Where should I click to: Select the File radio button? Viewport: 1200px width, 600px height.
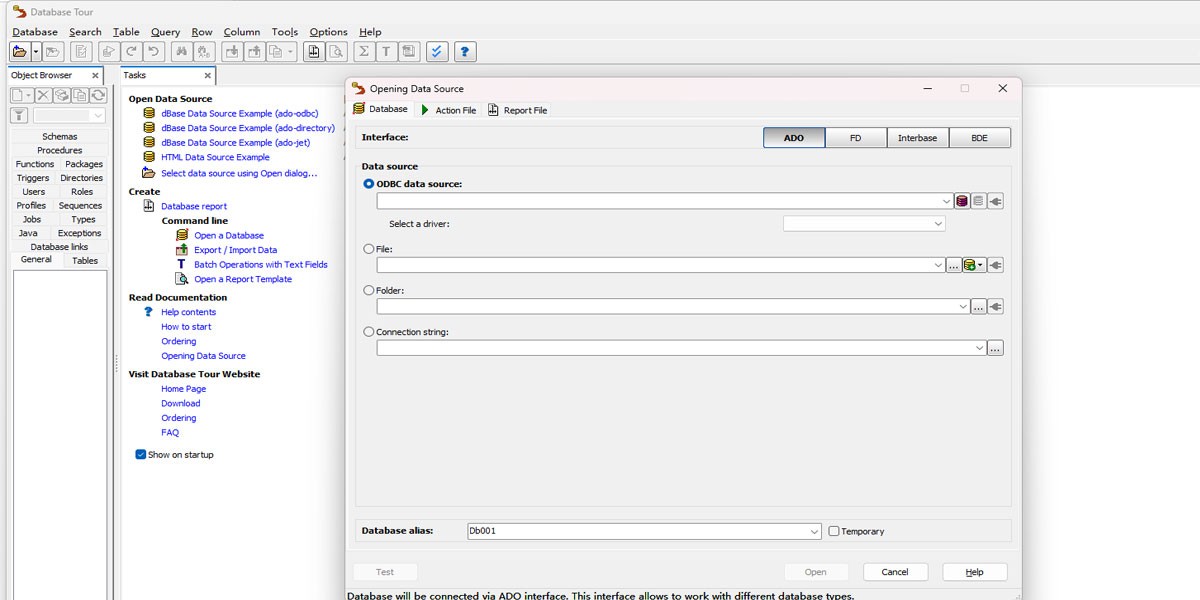click(369, 248)
